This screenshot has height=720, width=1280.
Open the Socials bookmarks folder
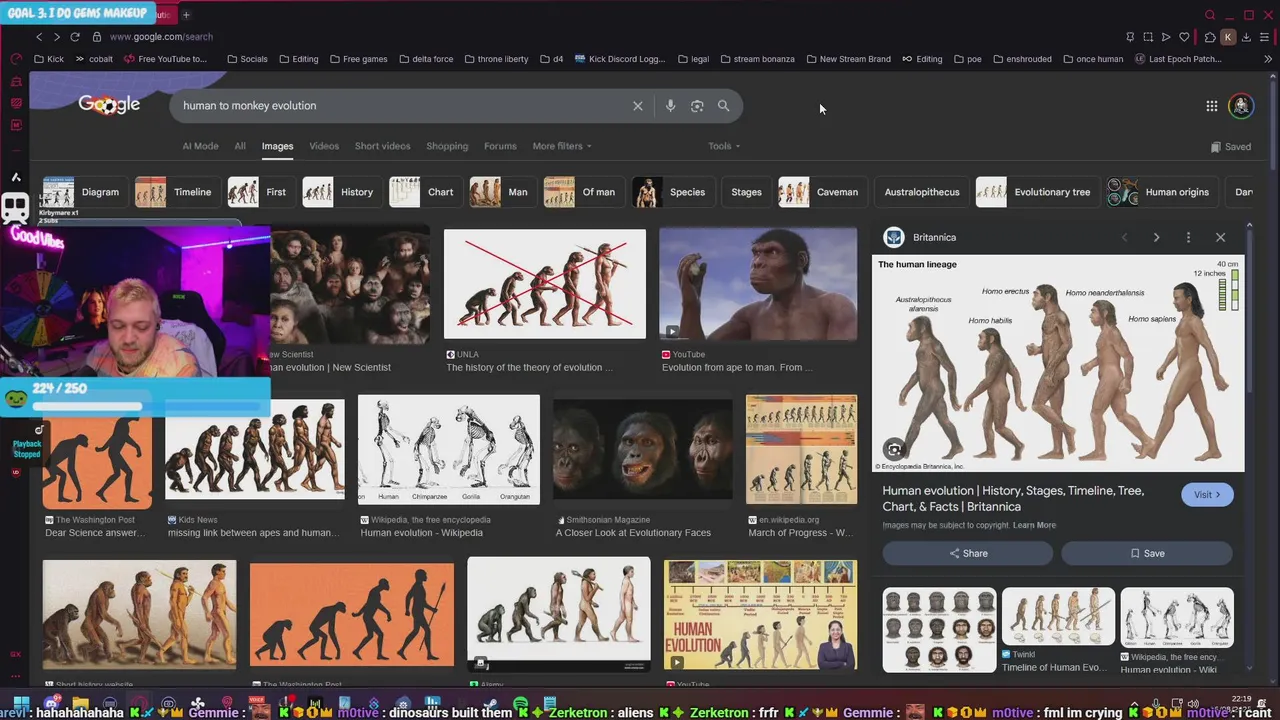pyautogui.click(x=247, y=59)
